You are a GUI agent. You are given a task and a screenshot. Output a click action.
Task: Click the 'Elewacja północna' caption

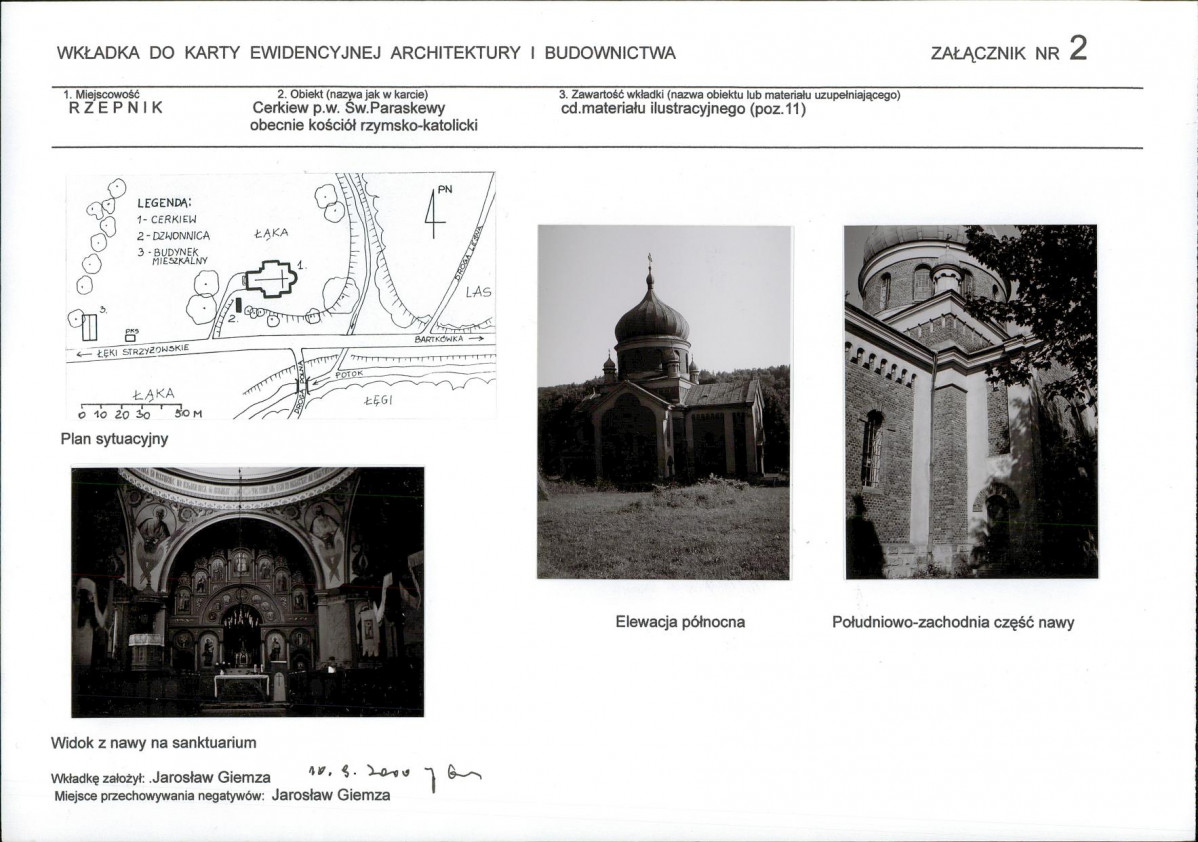click(680, 622)
